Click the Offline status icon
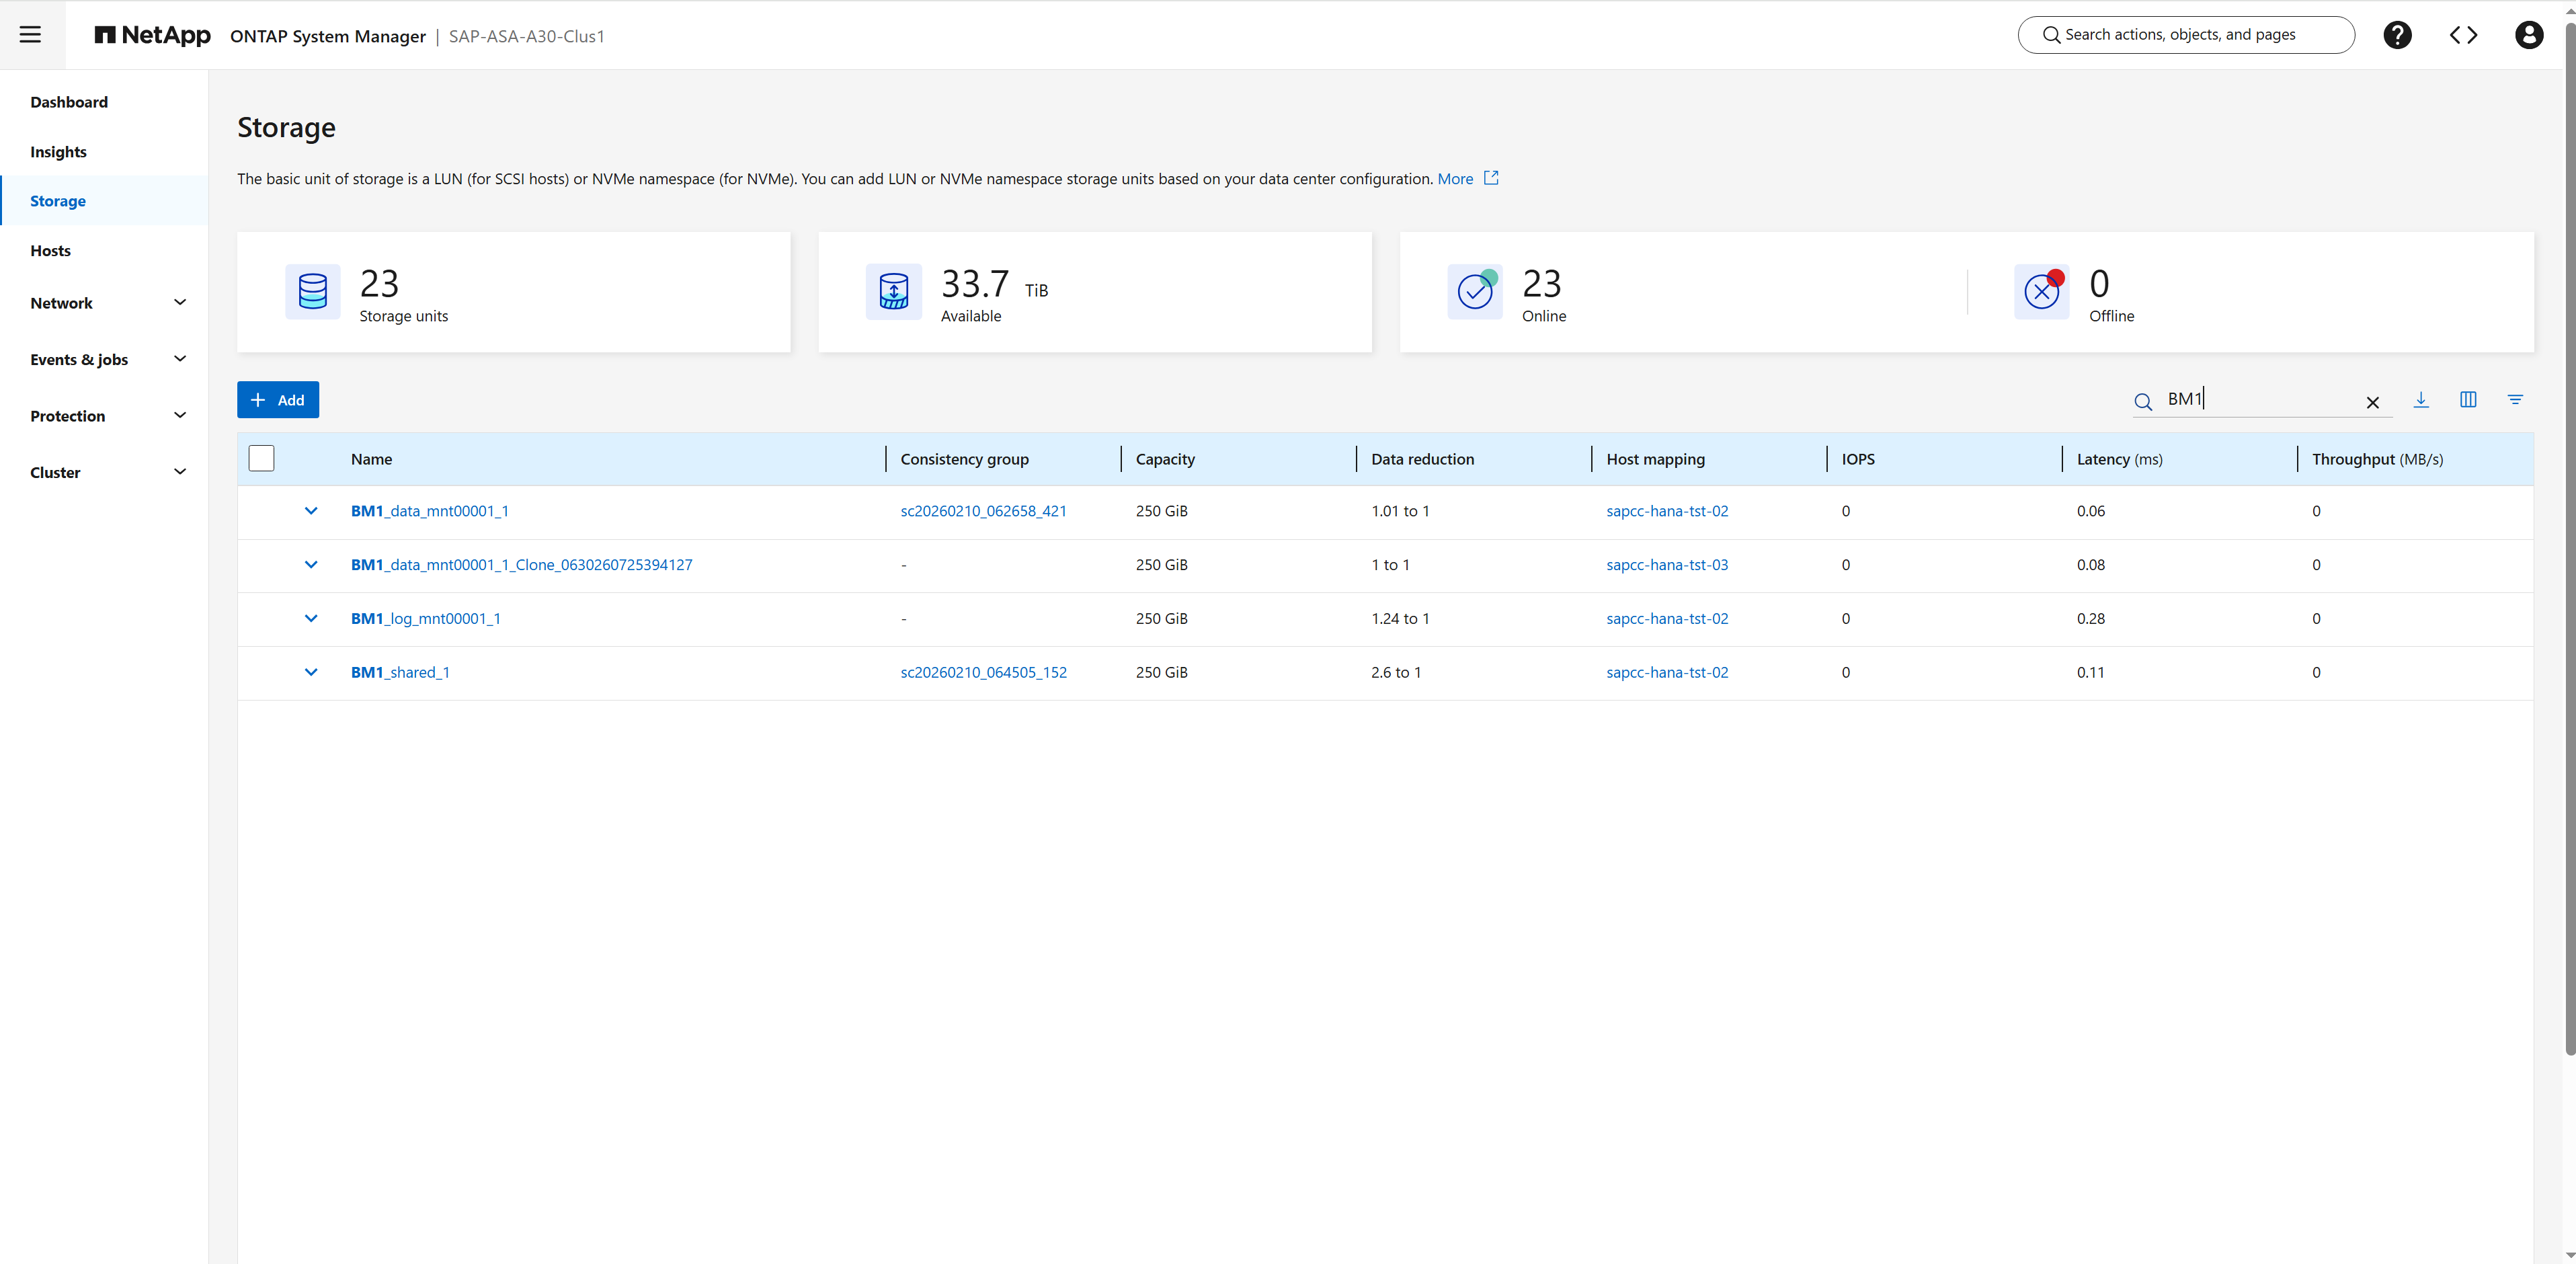 point(2042,291)
